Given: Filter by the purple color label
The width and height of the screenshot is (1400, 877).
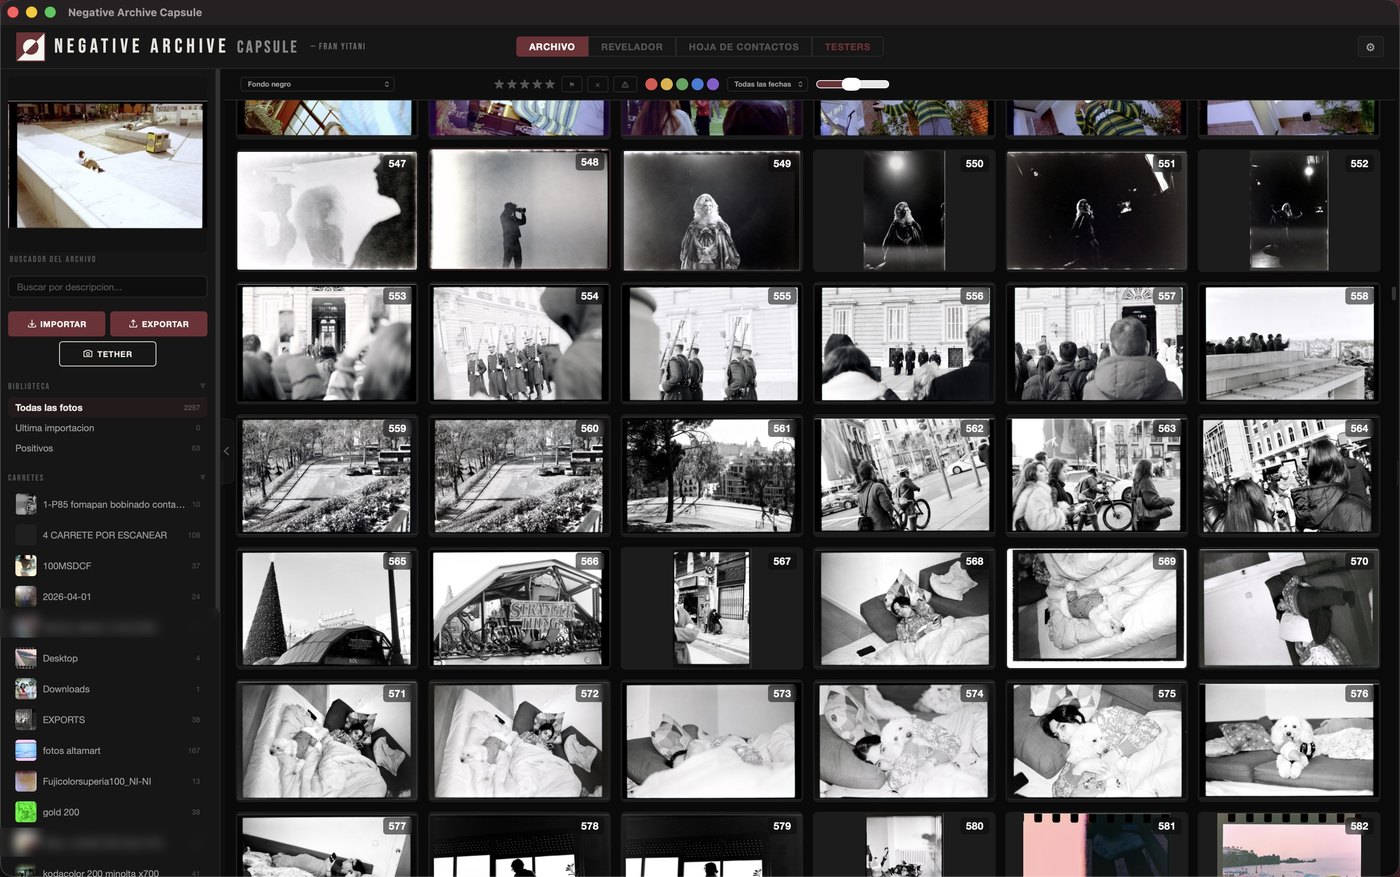Looking at the screenshot, I should click(713, 84).
